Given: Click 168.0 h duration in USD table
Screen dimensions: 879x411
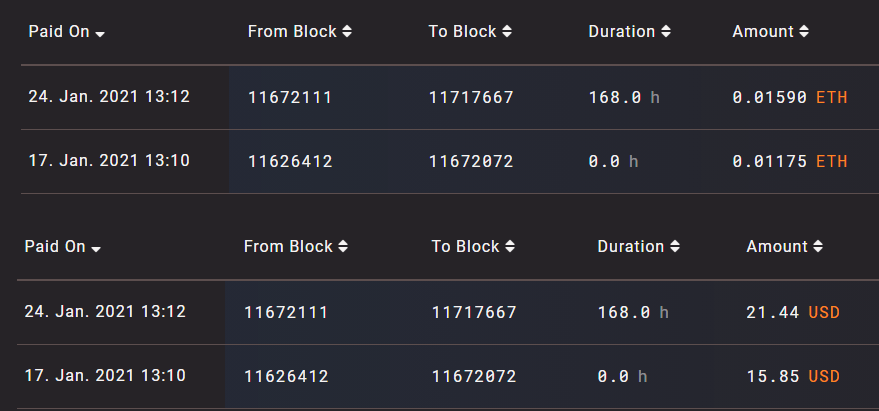Looking at the screenshot, I should [x=633, y=313].
